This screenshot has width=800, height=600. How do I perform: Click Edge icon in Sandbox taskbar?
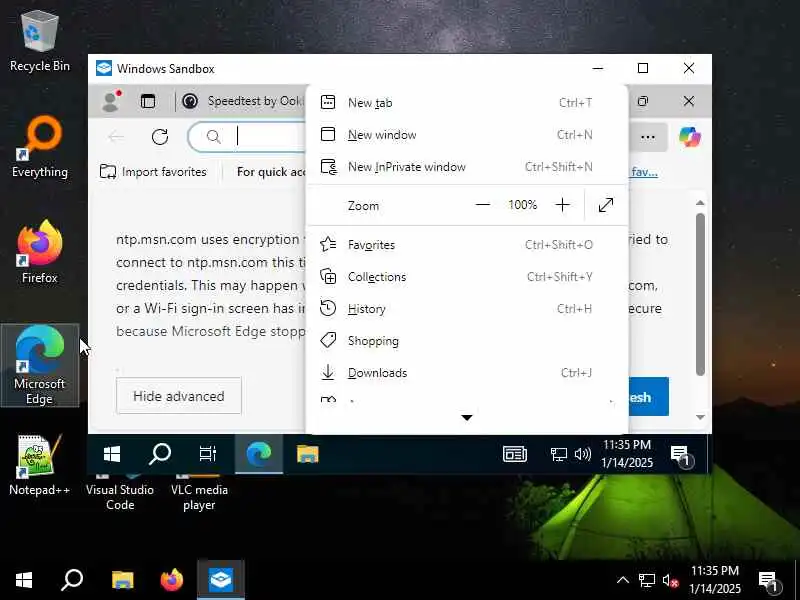[259, 454]
